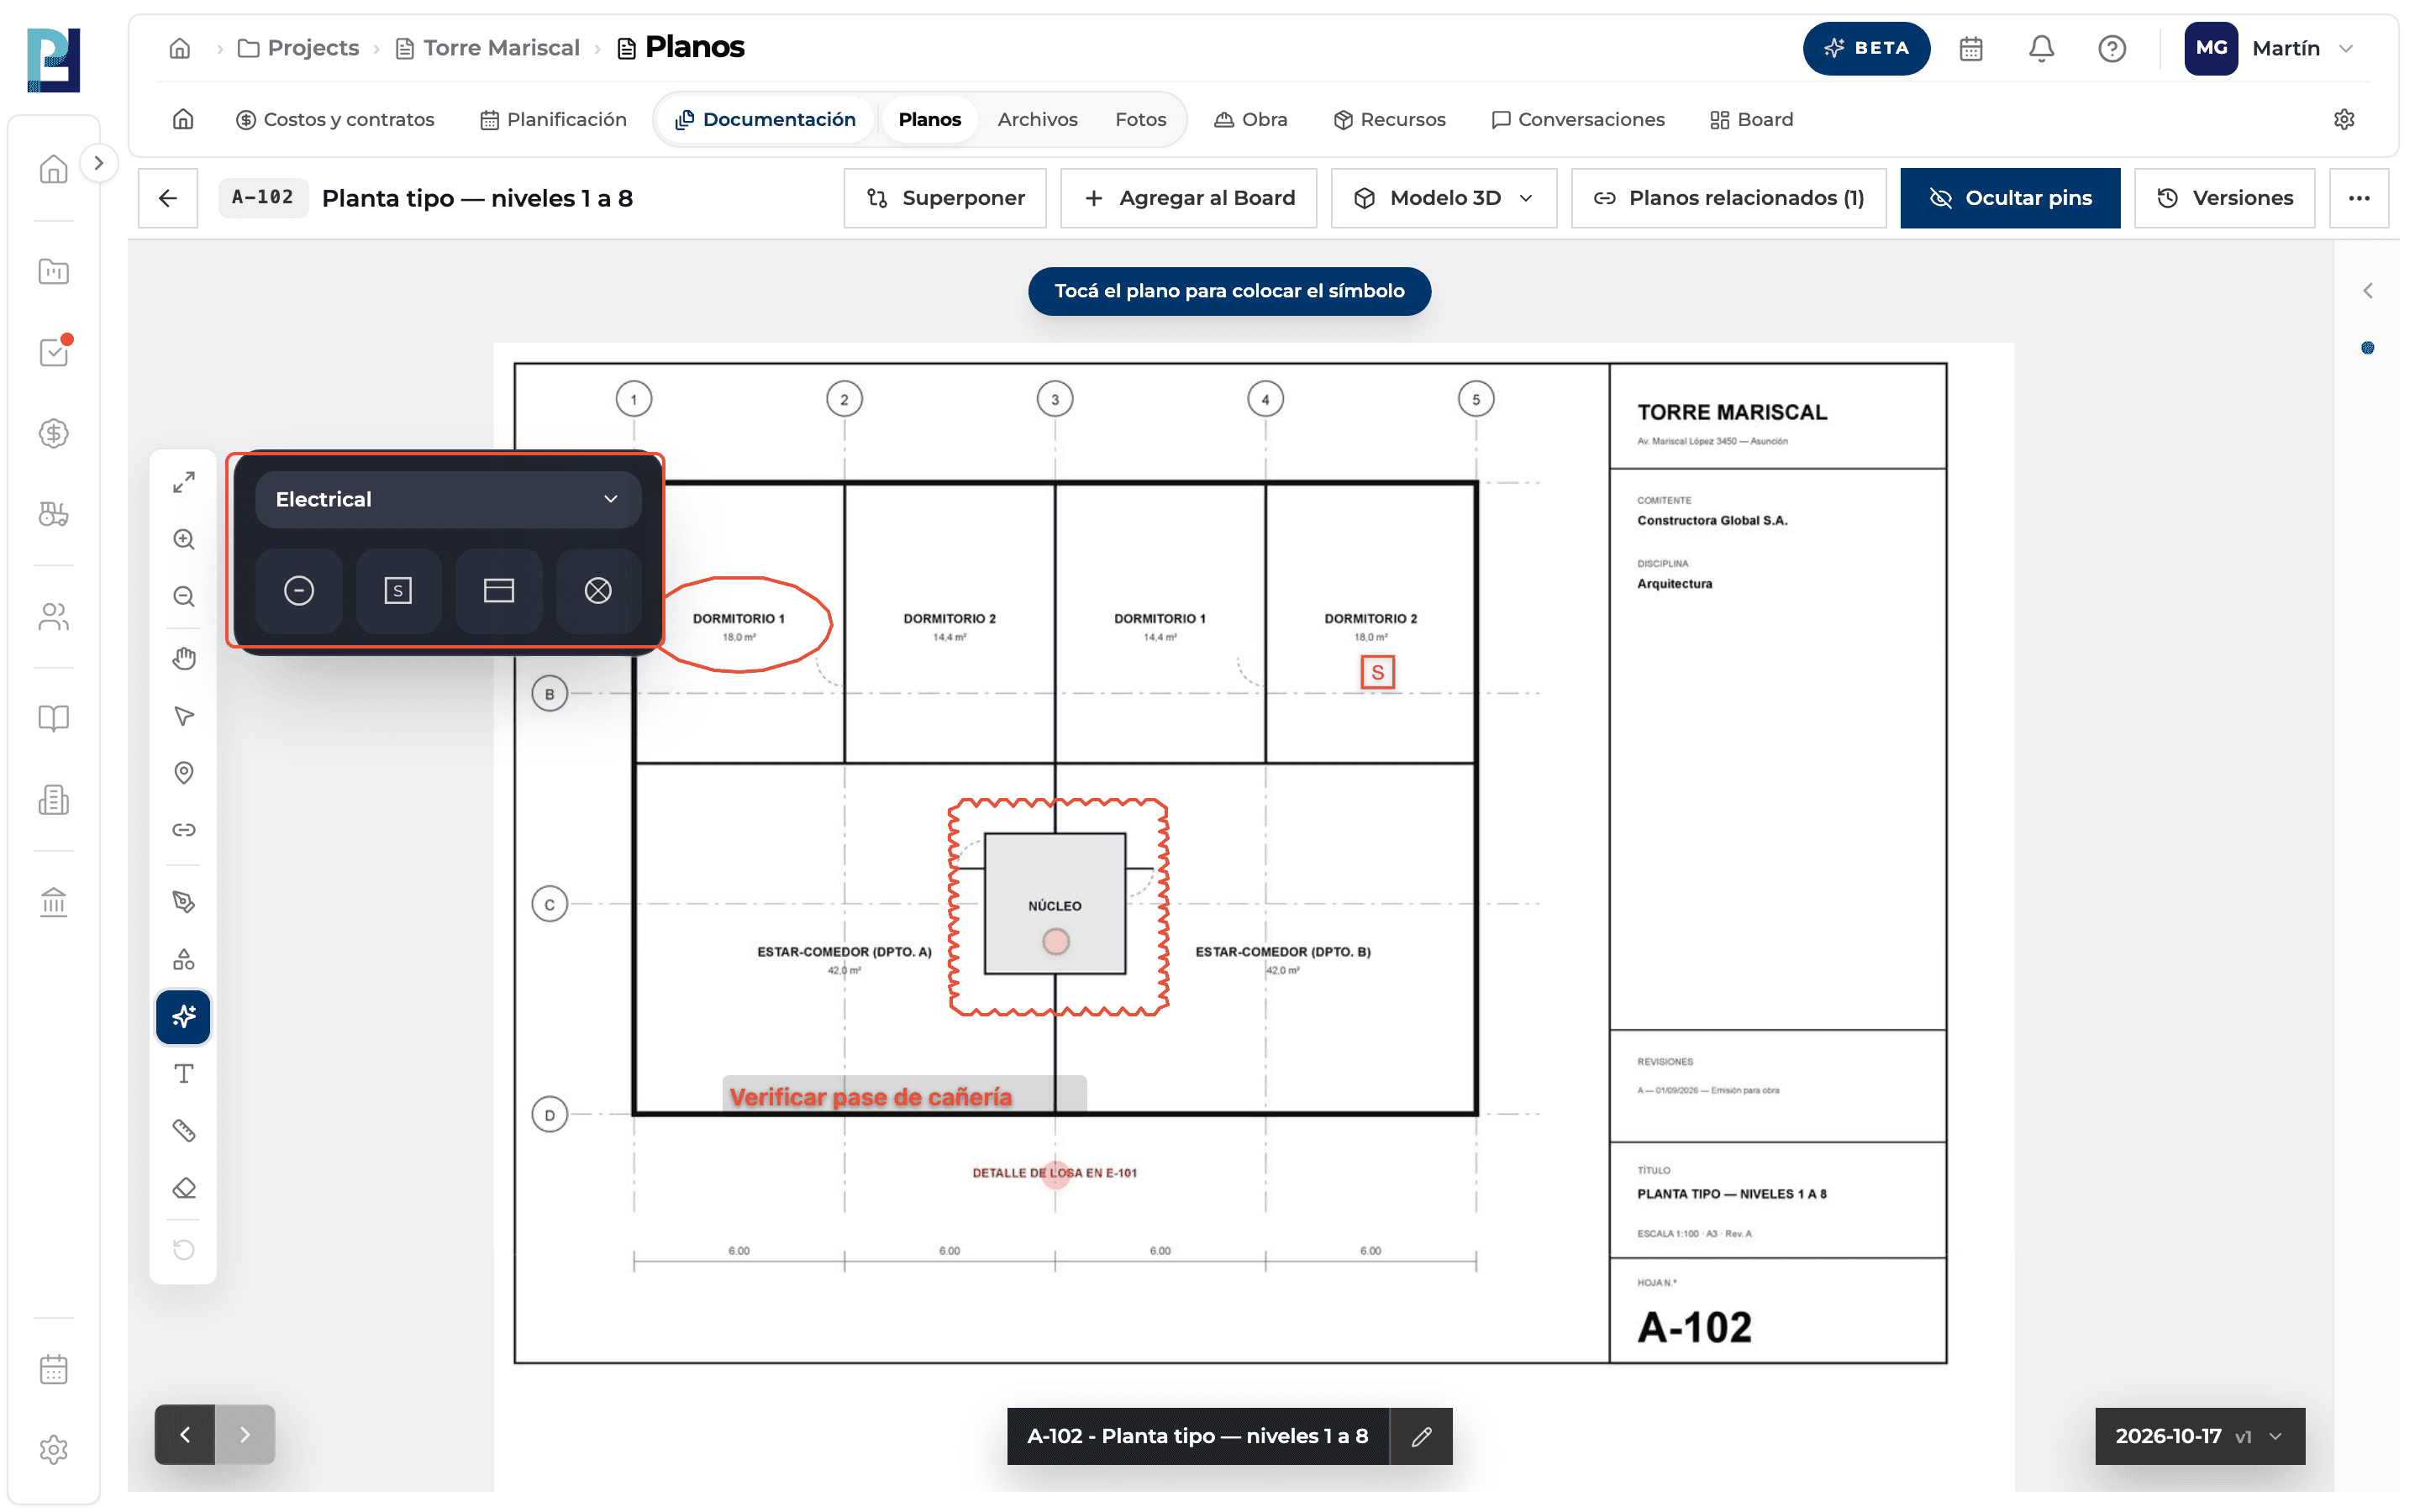Expand the Modelo 3D dropdown
This screenshot has height=1512, width=2420.
point(1443,198)
